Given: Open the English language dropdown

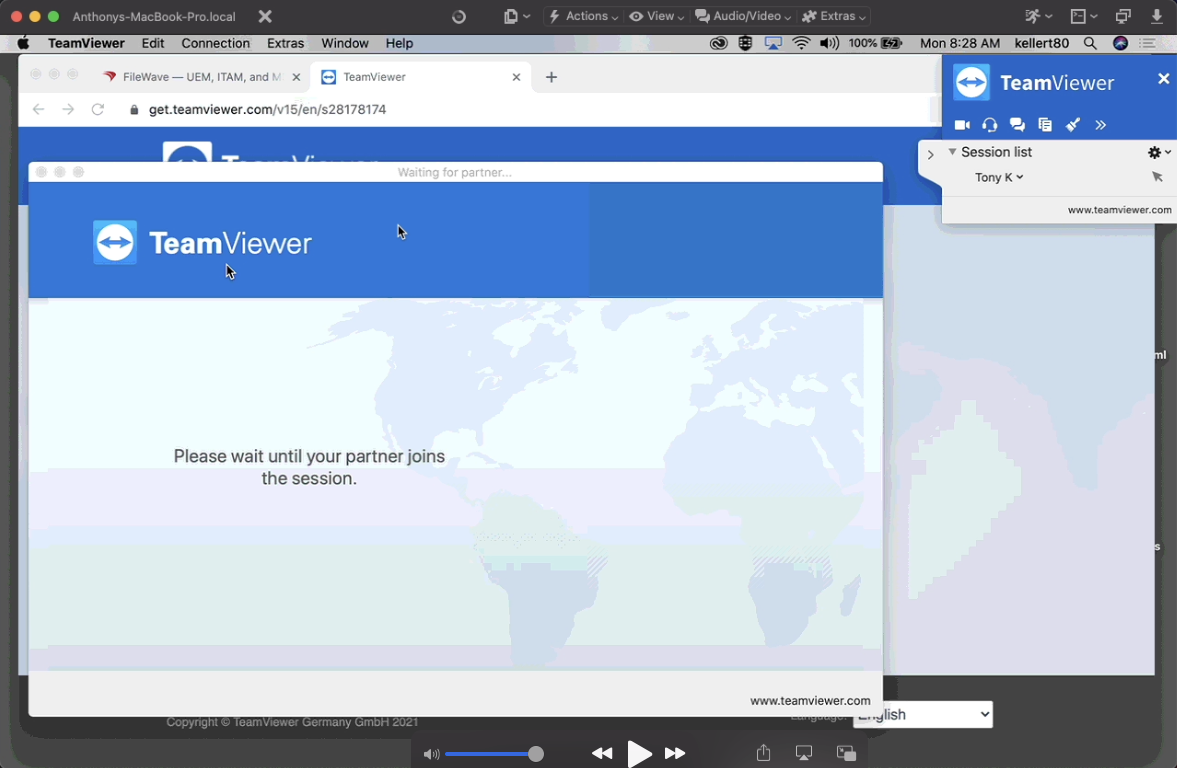Looking at the screenshot, I should [923, 715].
